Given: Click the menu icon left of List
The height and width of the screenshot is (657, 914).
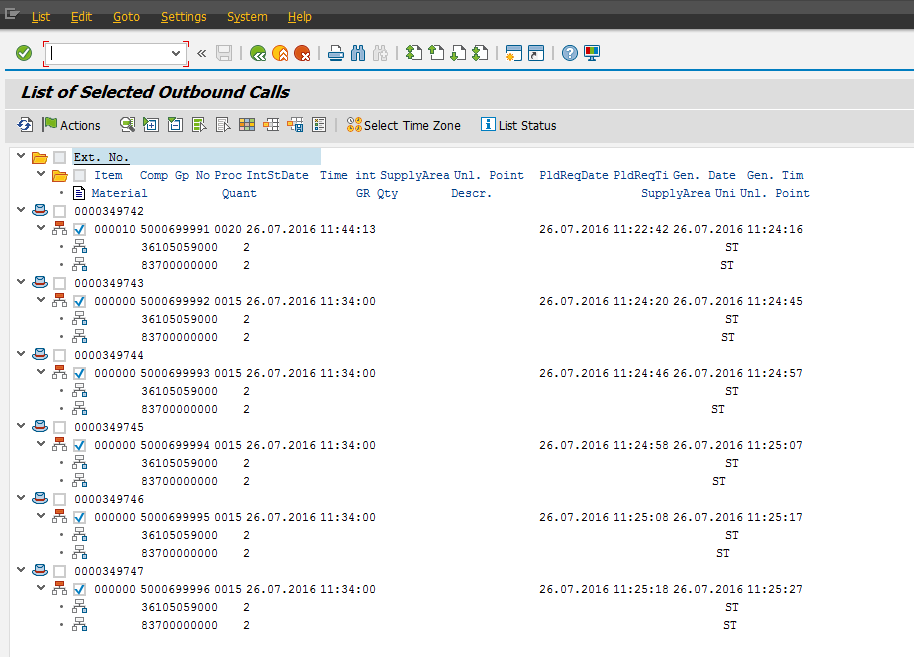Looking at the screenshot, I should 12,14.
